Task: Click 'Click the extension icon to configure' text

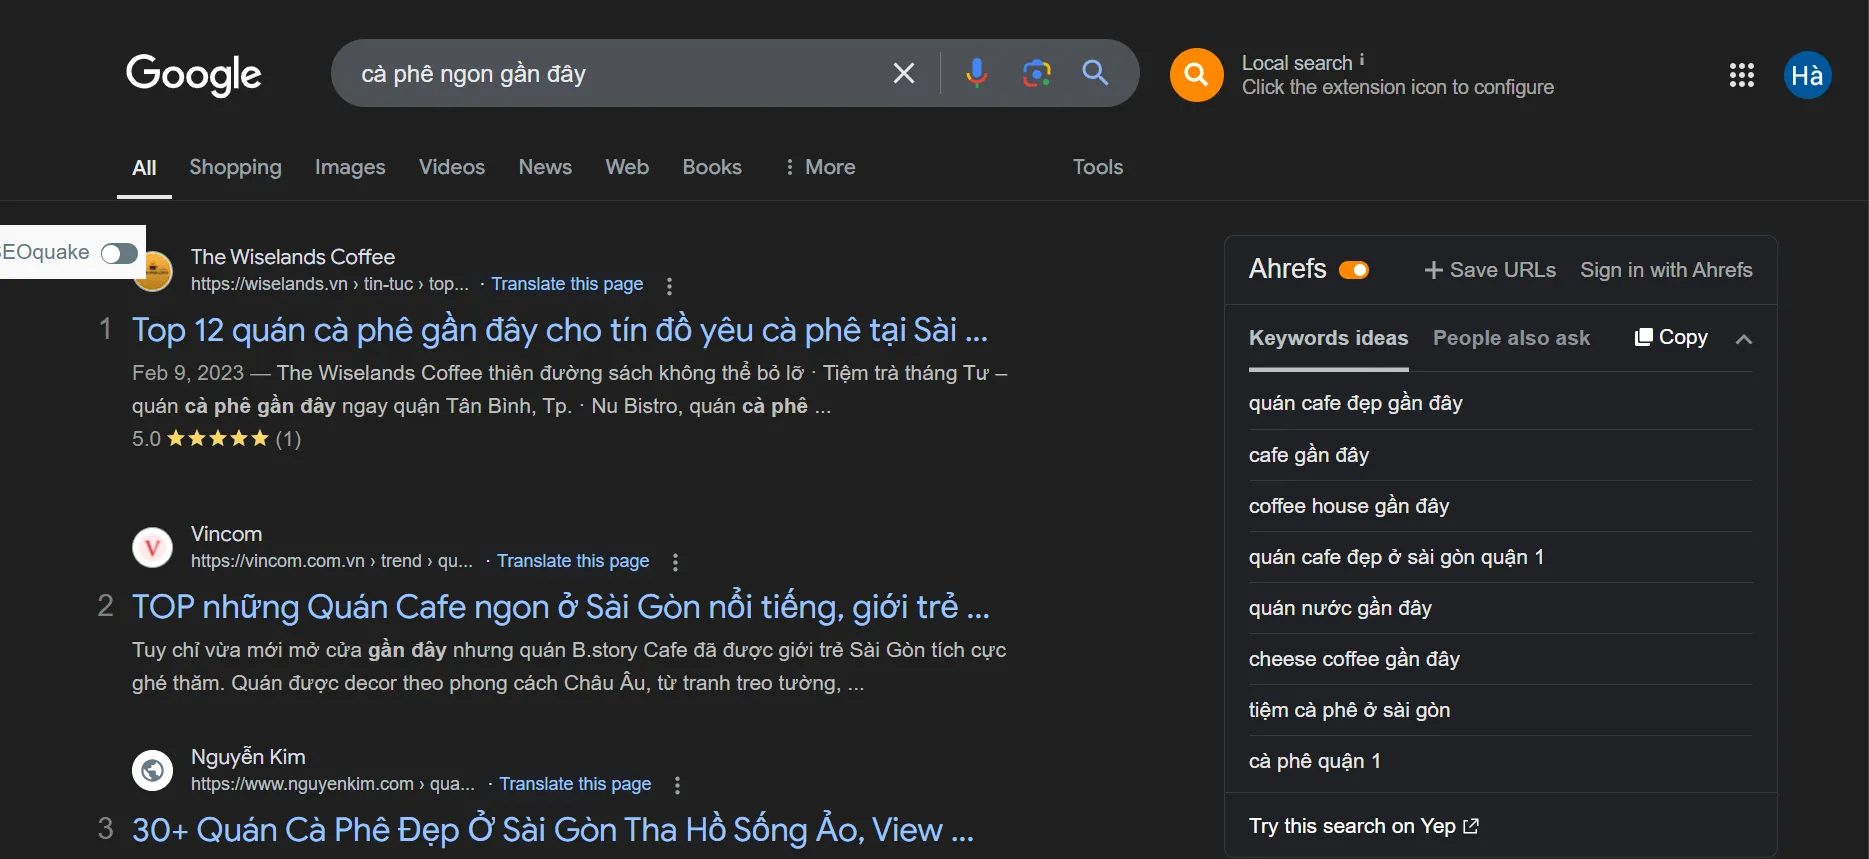Action: coord(1398,88)
